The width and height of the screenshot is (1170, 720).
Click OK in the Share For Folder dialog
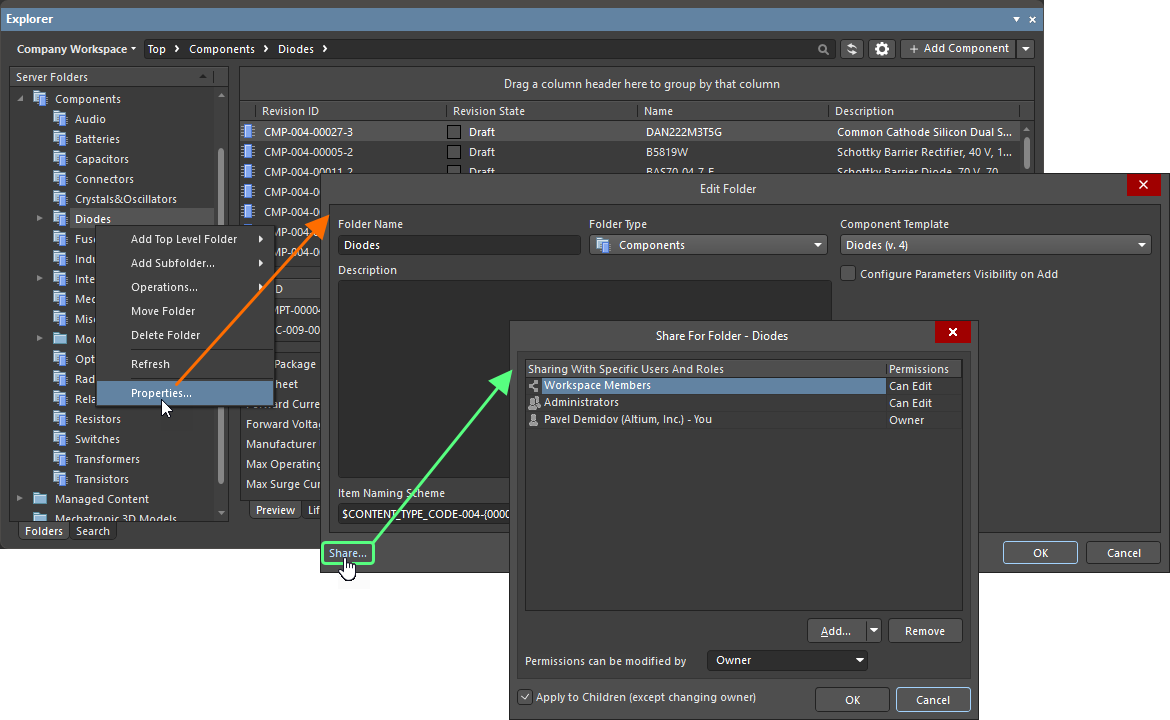[x=852, y=700]
